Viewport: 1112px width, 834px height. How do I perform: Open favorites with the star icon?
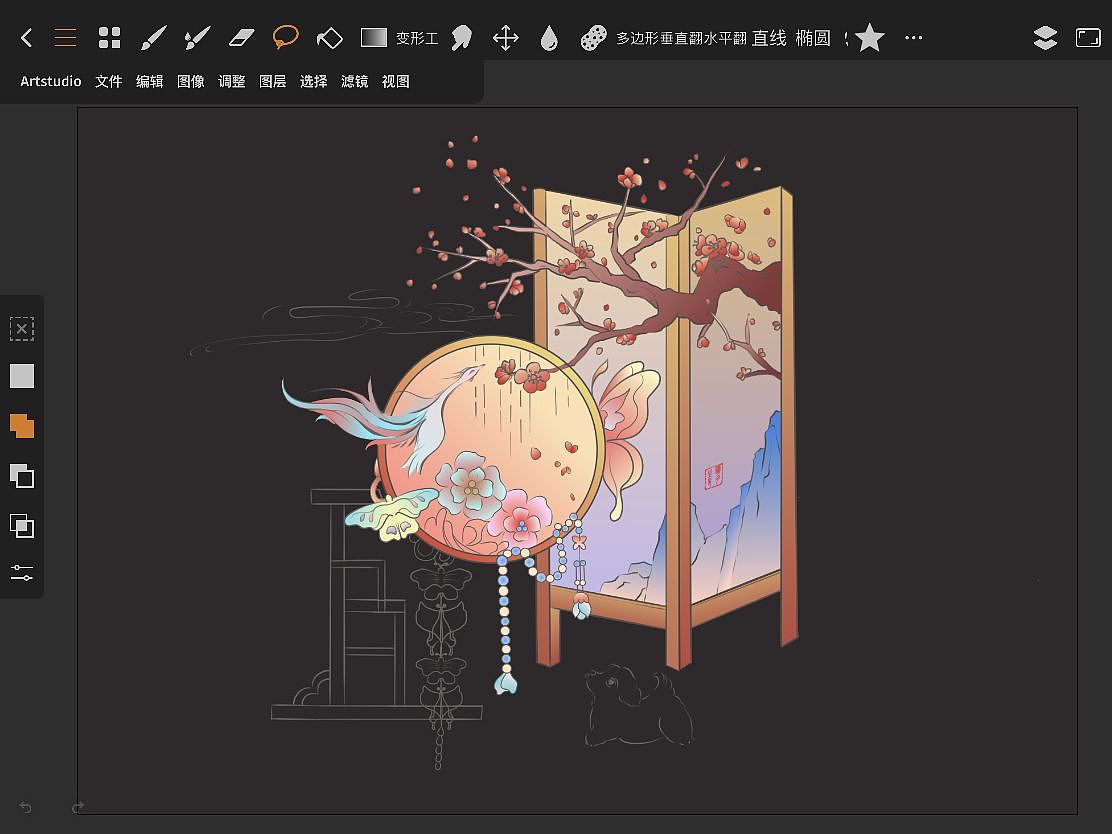coord(869,38)
